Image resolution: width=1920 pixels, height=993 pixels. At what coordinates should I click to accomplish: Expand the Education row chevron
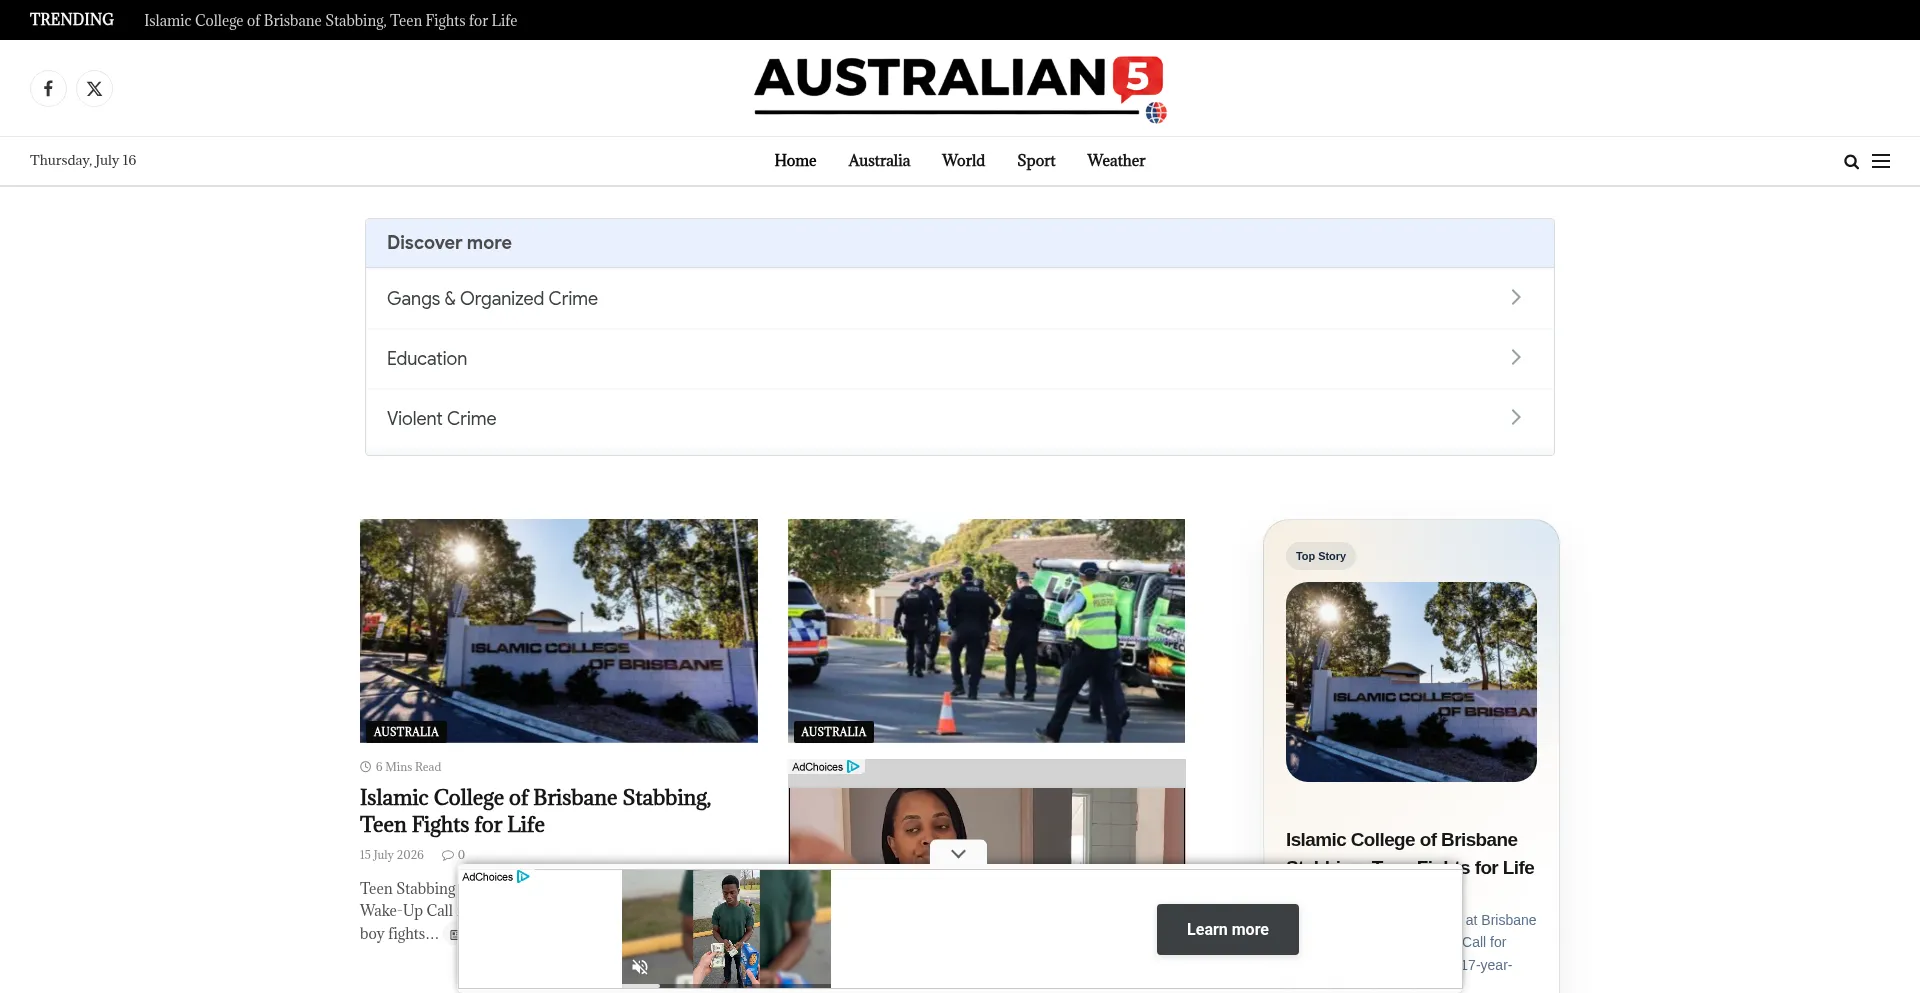coord(1516,357)
